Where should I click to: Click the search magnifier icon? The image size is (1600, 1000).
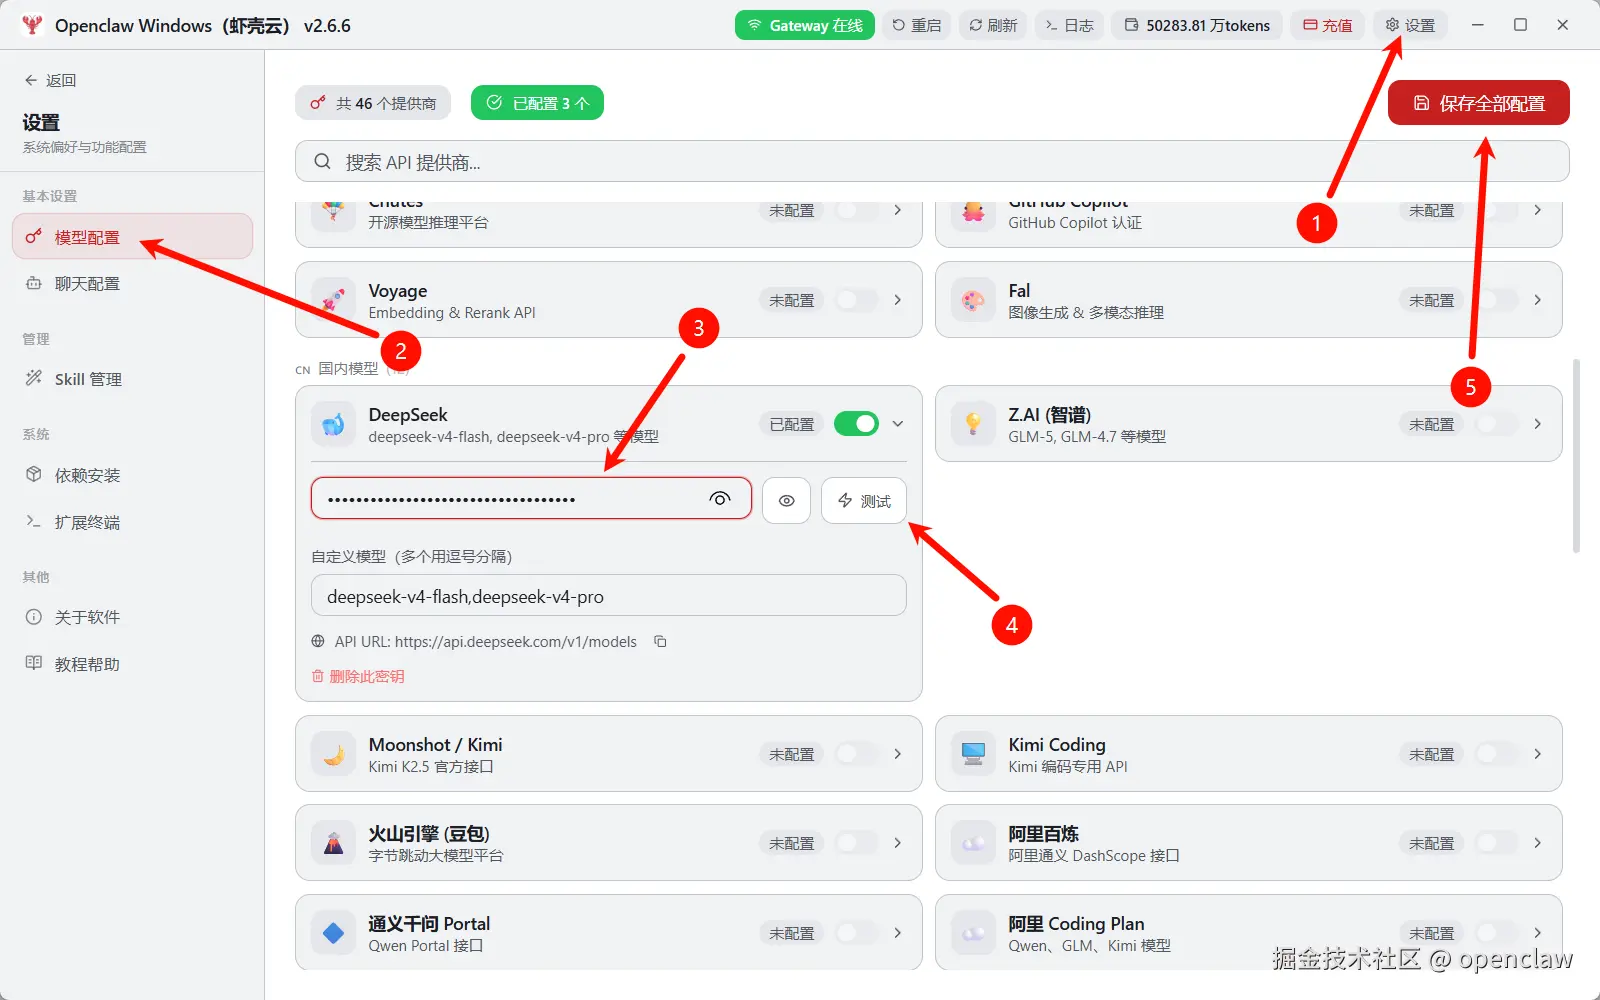[x=322, y=162]
